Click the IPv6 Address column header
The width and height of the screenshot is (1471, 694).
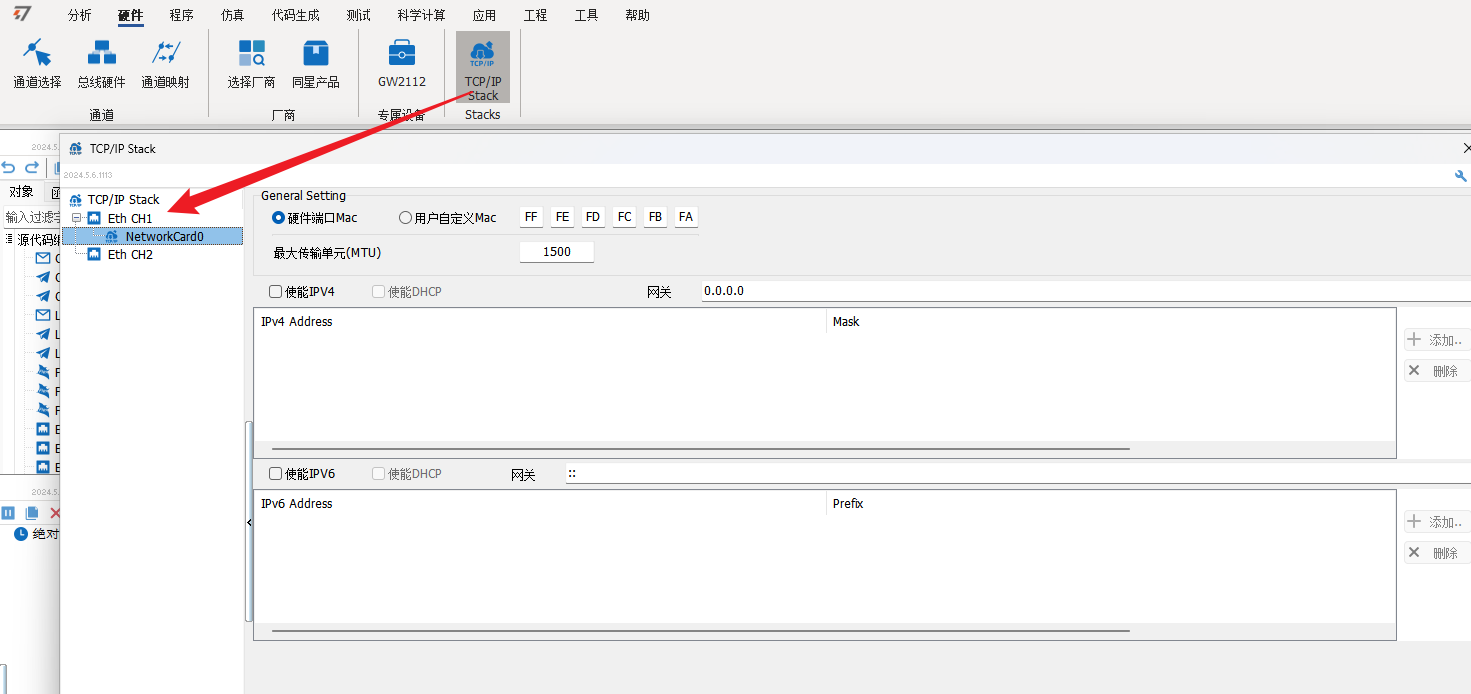click(x=540, y=503)
